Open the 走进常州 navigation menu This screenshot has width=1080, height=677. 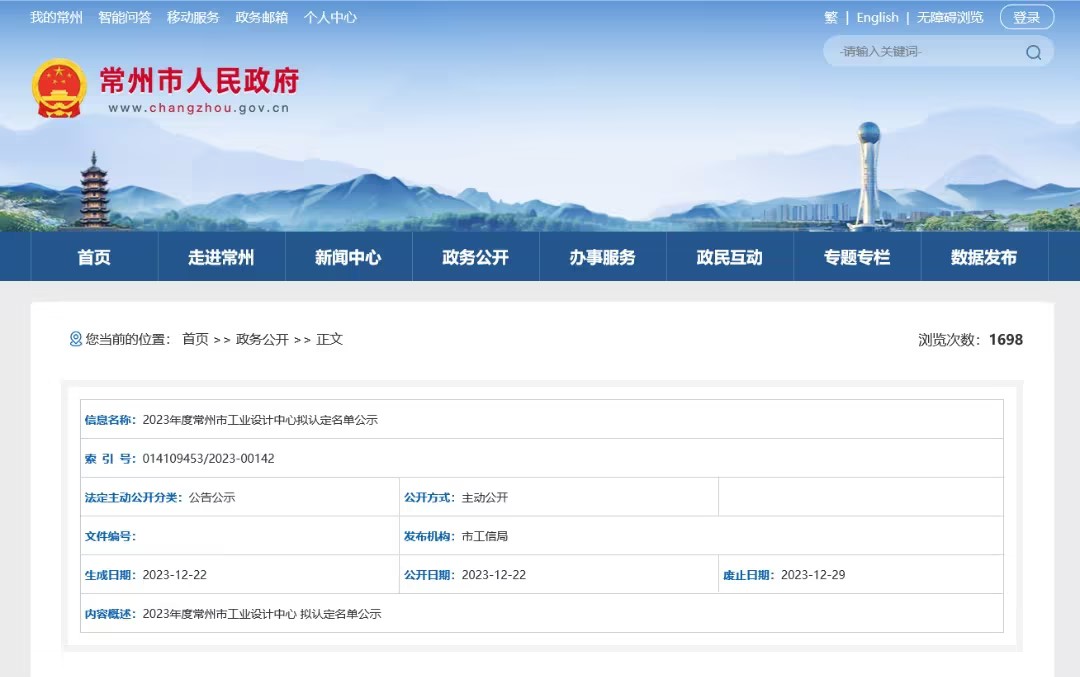point(221,257)
